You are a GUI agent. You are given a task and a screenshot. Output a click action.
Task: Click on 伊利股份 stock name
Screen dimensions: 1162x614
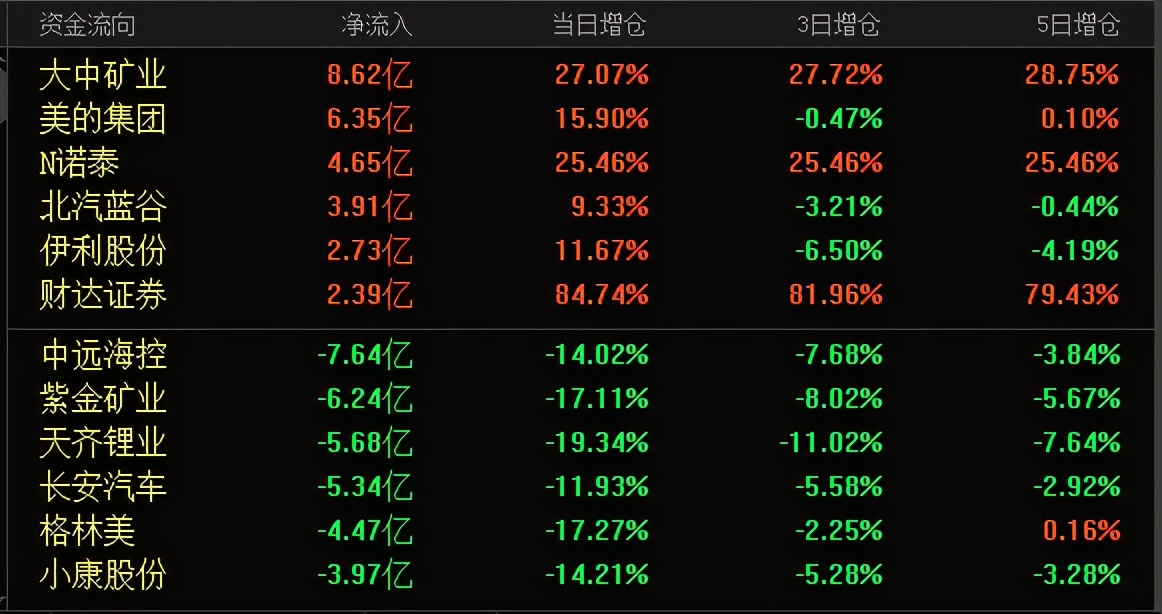[103, 251]
